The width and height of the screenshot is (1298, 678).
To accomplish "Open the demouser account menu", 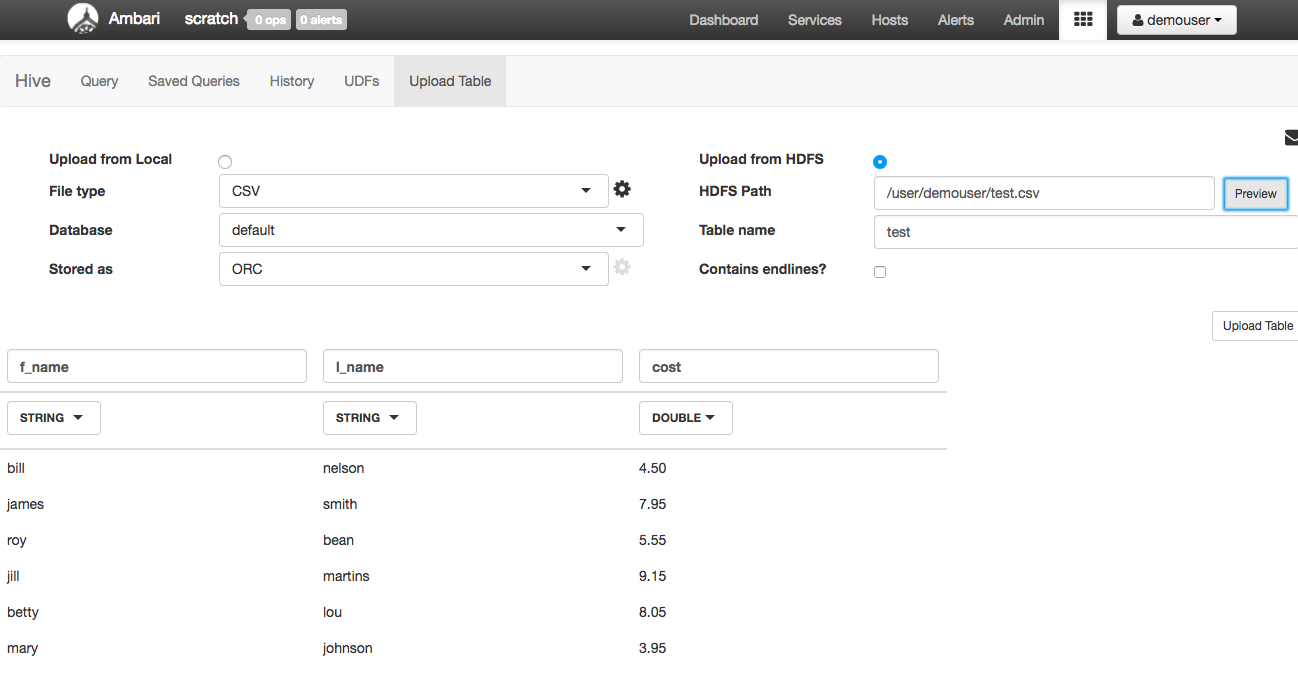I will point(1176,19).
